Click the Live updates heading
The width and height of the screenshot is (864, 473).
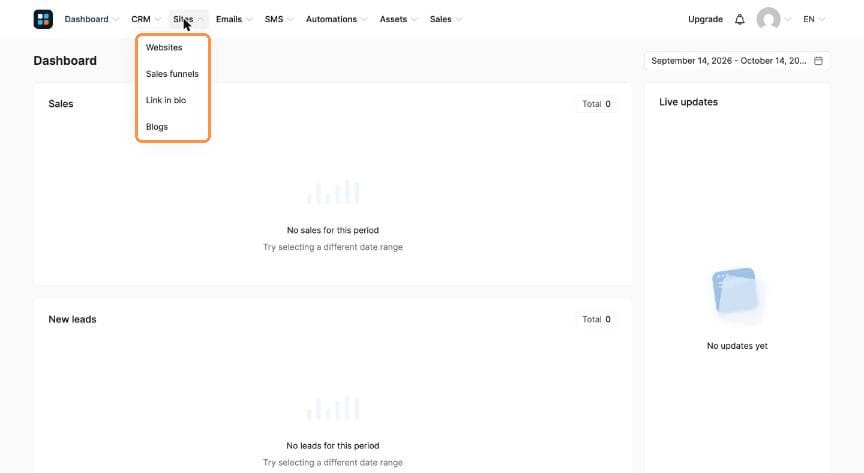click(x=688, y=102)
